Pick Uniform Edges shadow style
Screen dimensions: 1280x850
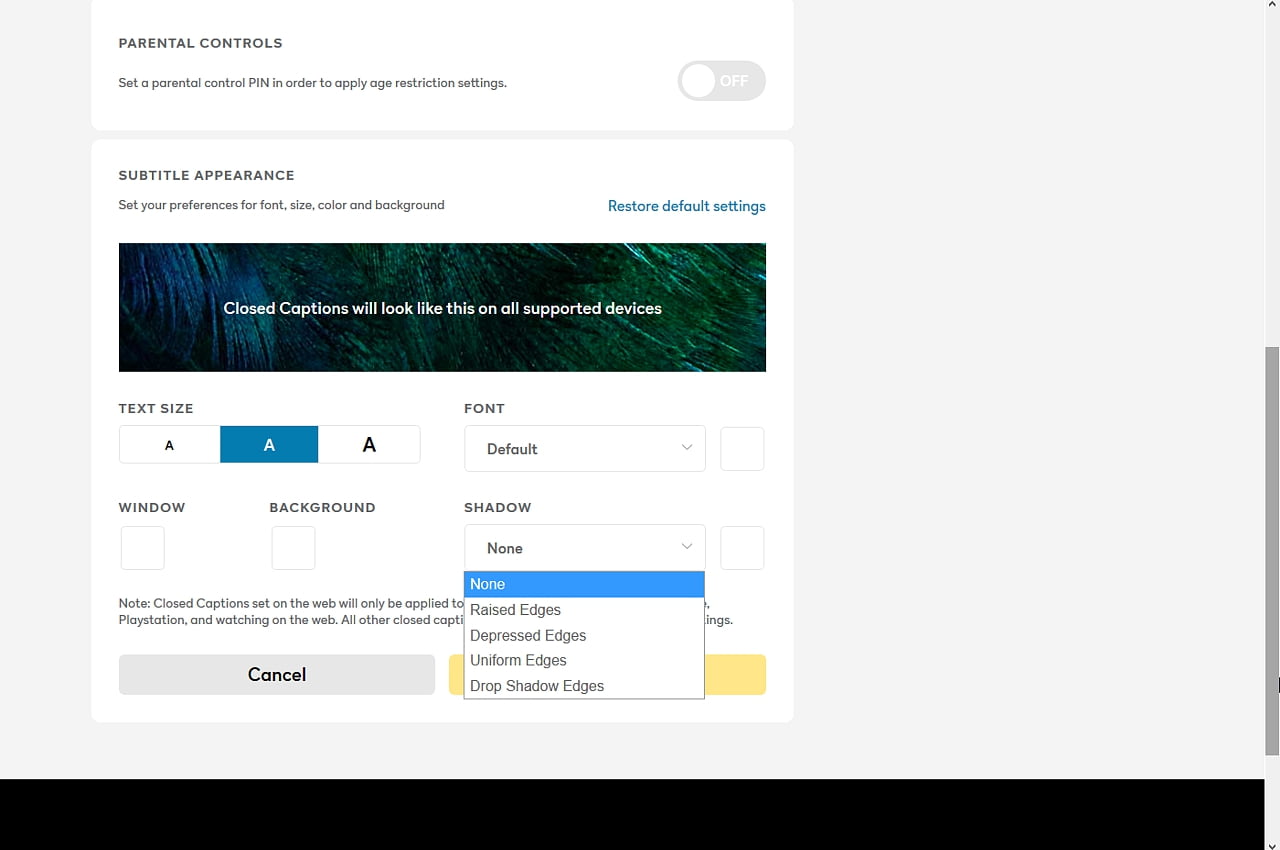coord(518,660)
